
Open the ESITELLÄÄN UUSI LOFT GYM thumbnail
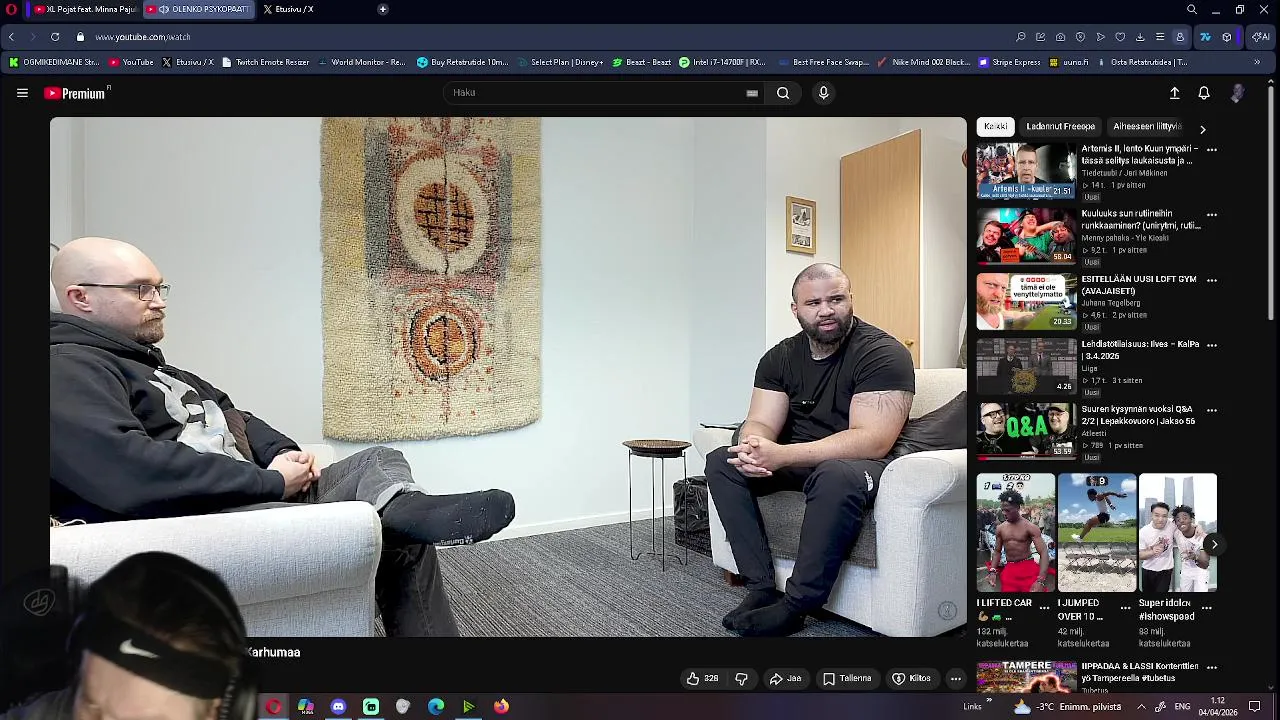[1025, 301]
